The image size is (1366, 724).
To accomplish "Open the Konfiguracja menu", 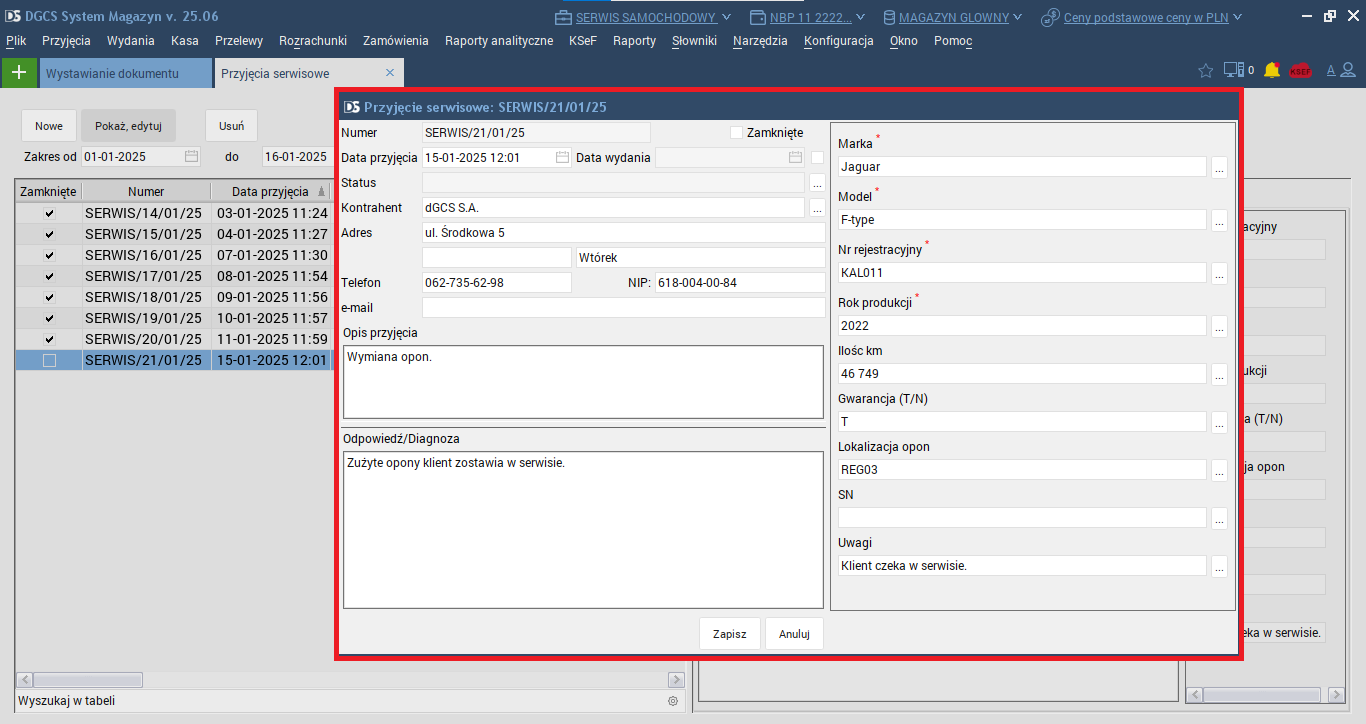I will [x=838, y=41].
